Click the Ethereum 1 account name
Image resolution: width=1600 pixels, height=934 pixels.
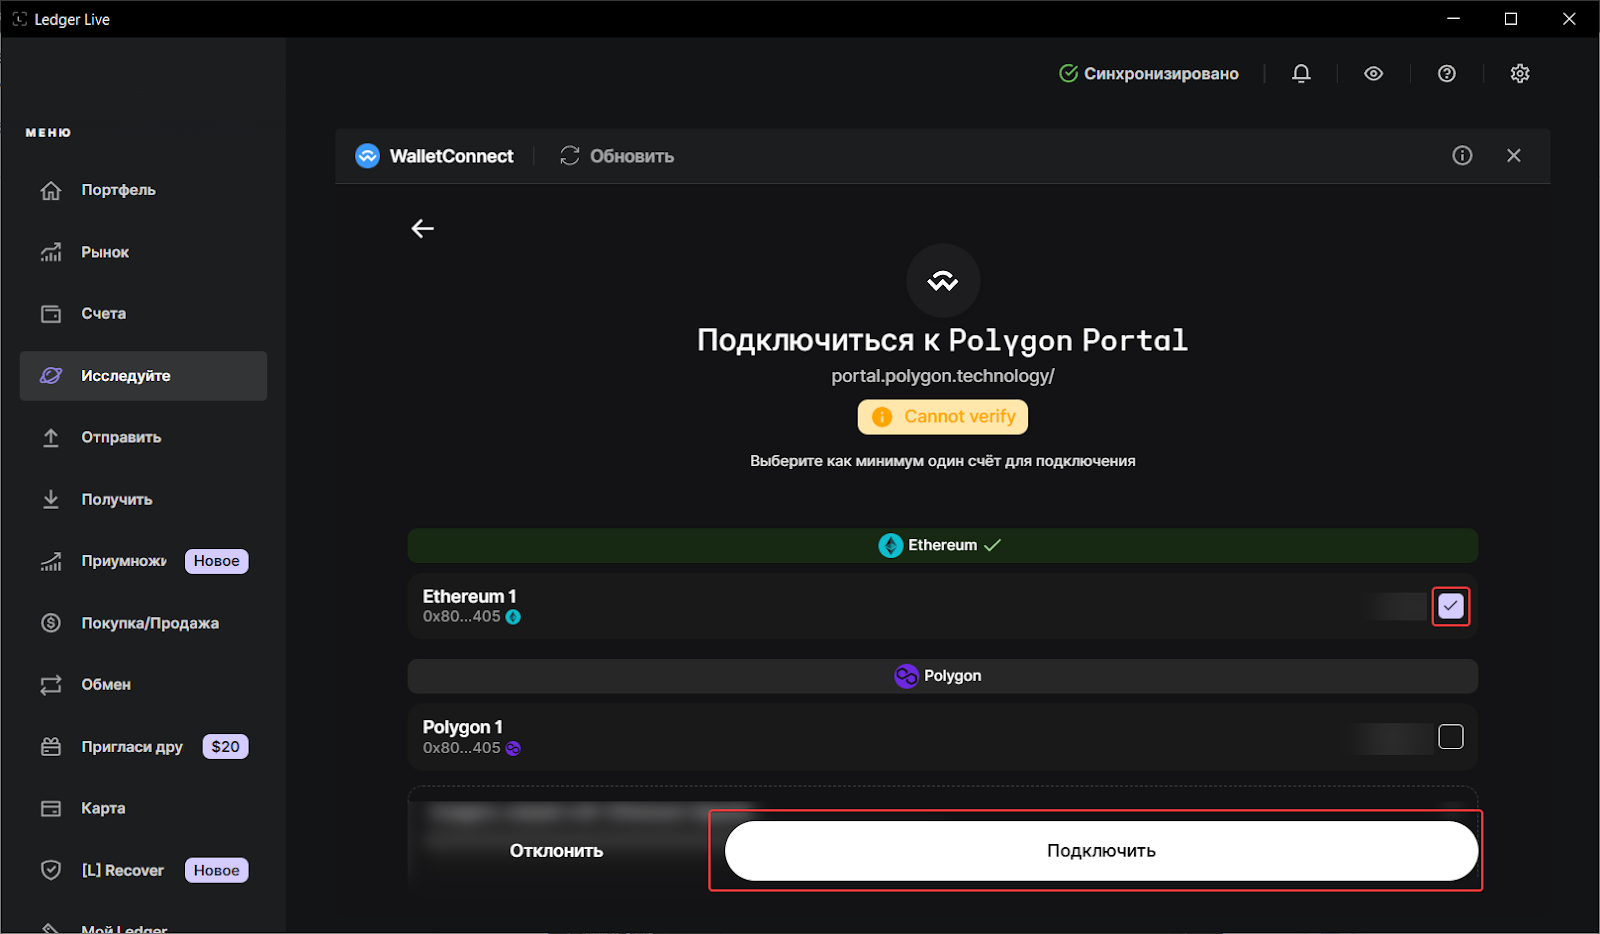click(470, 596)
